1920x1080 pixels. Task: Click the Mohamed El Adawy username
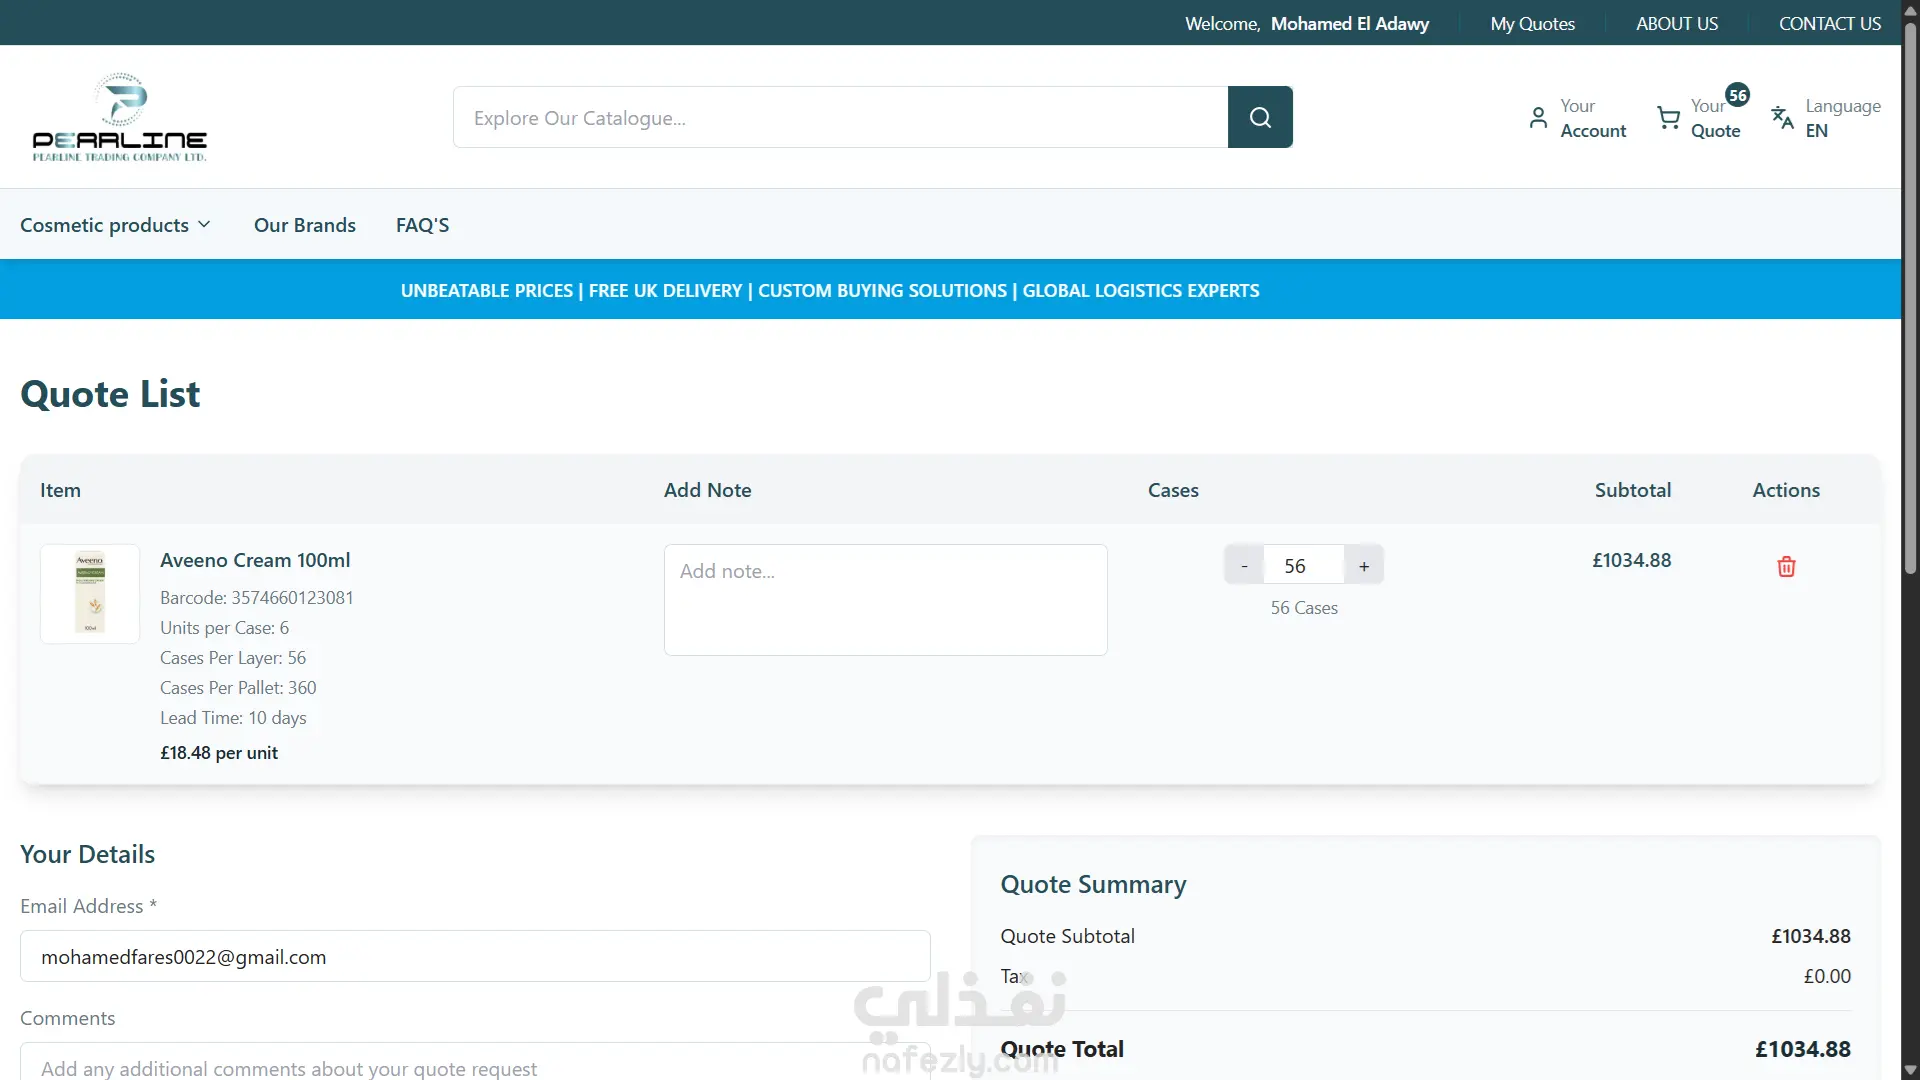1350,23
